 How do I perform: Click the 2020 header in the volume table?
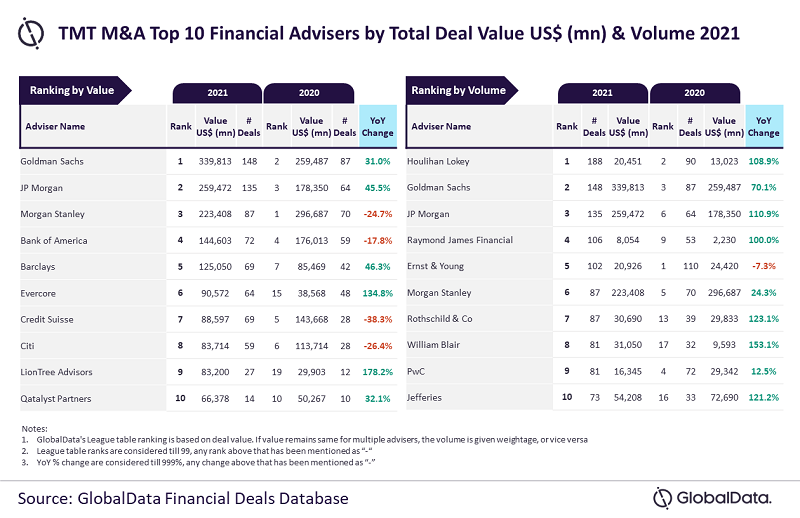coord(693,93)
